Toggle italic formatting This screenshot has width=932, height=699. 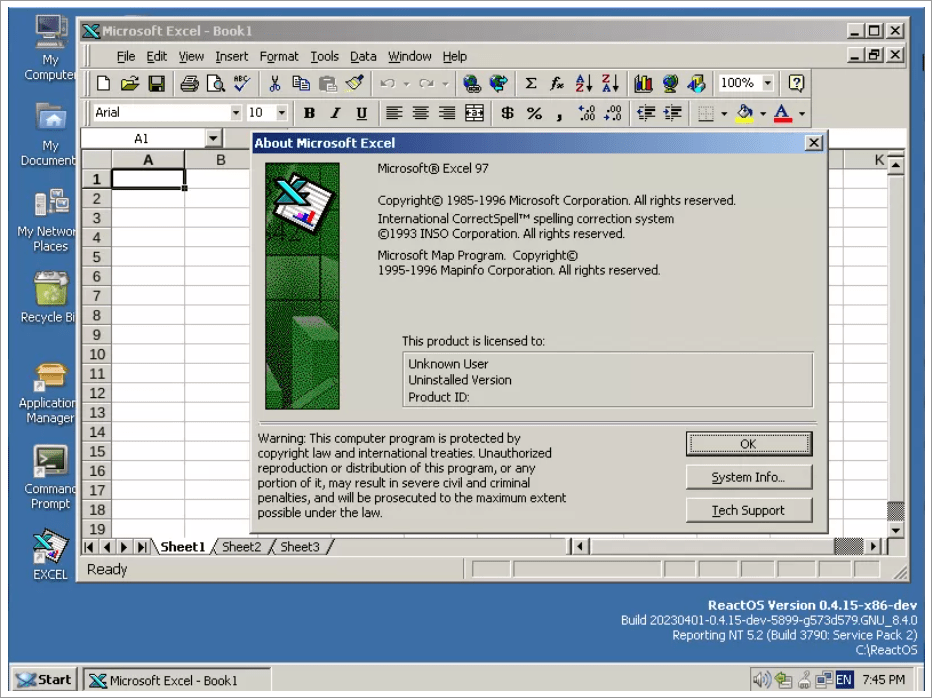[x=335, y=113]
